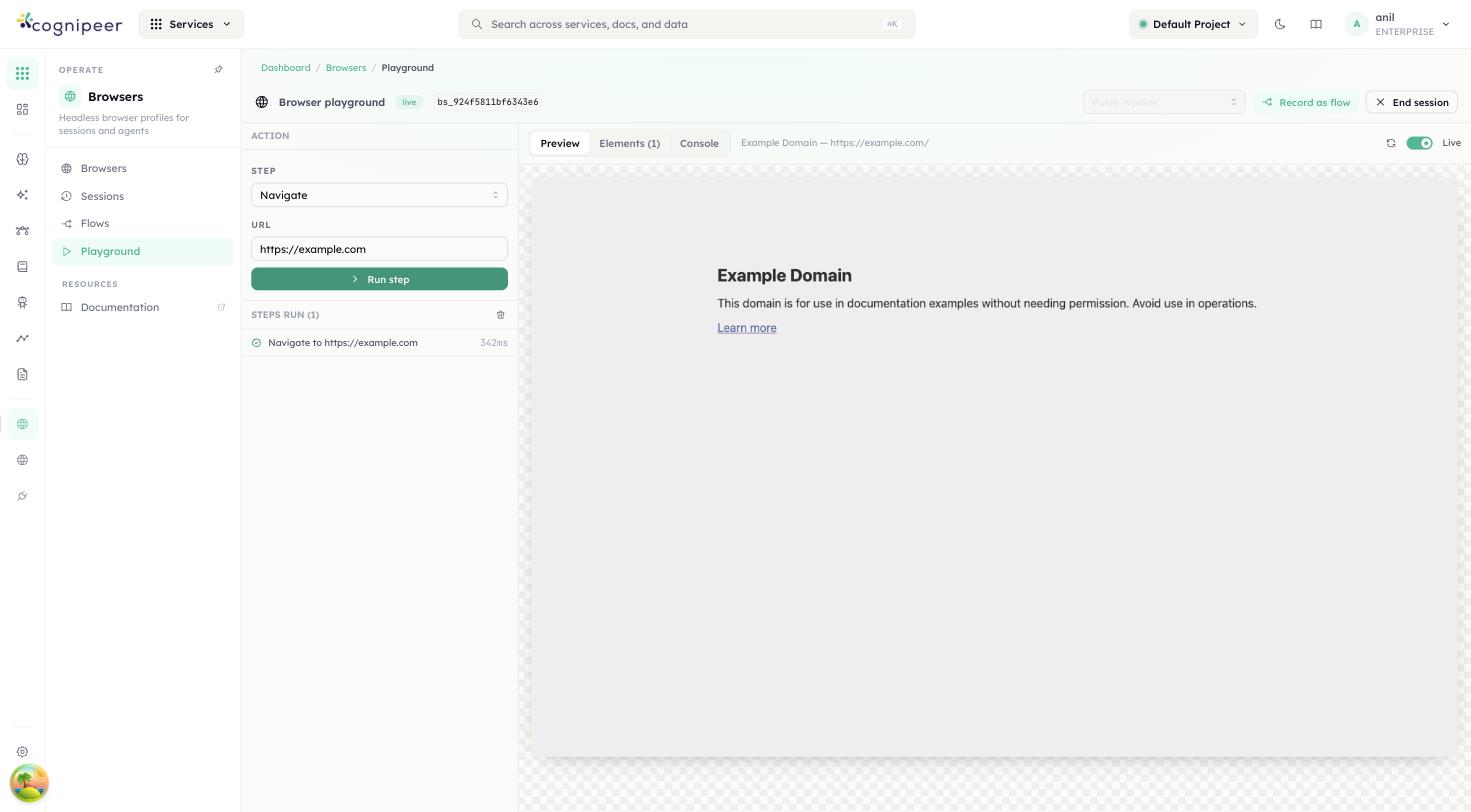
Task: Select the Navigate to https://example.com step row
Action: 379,343
